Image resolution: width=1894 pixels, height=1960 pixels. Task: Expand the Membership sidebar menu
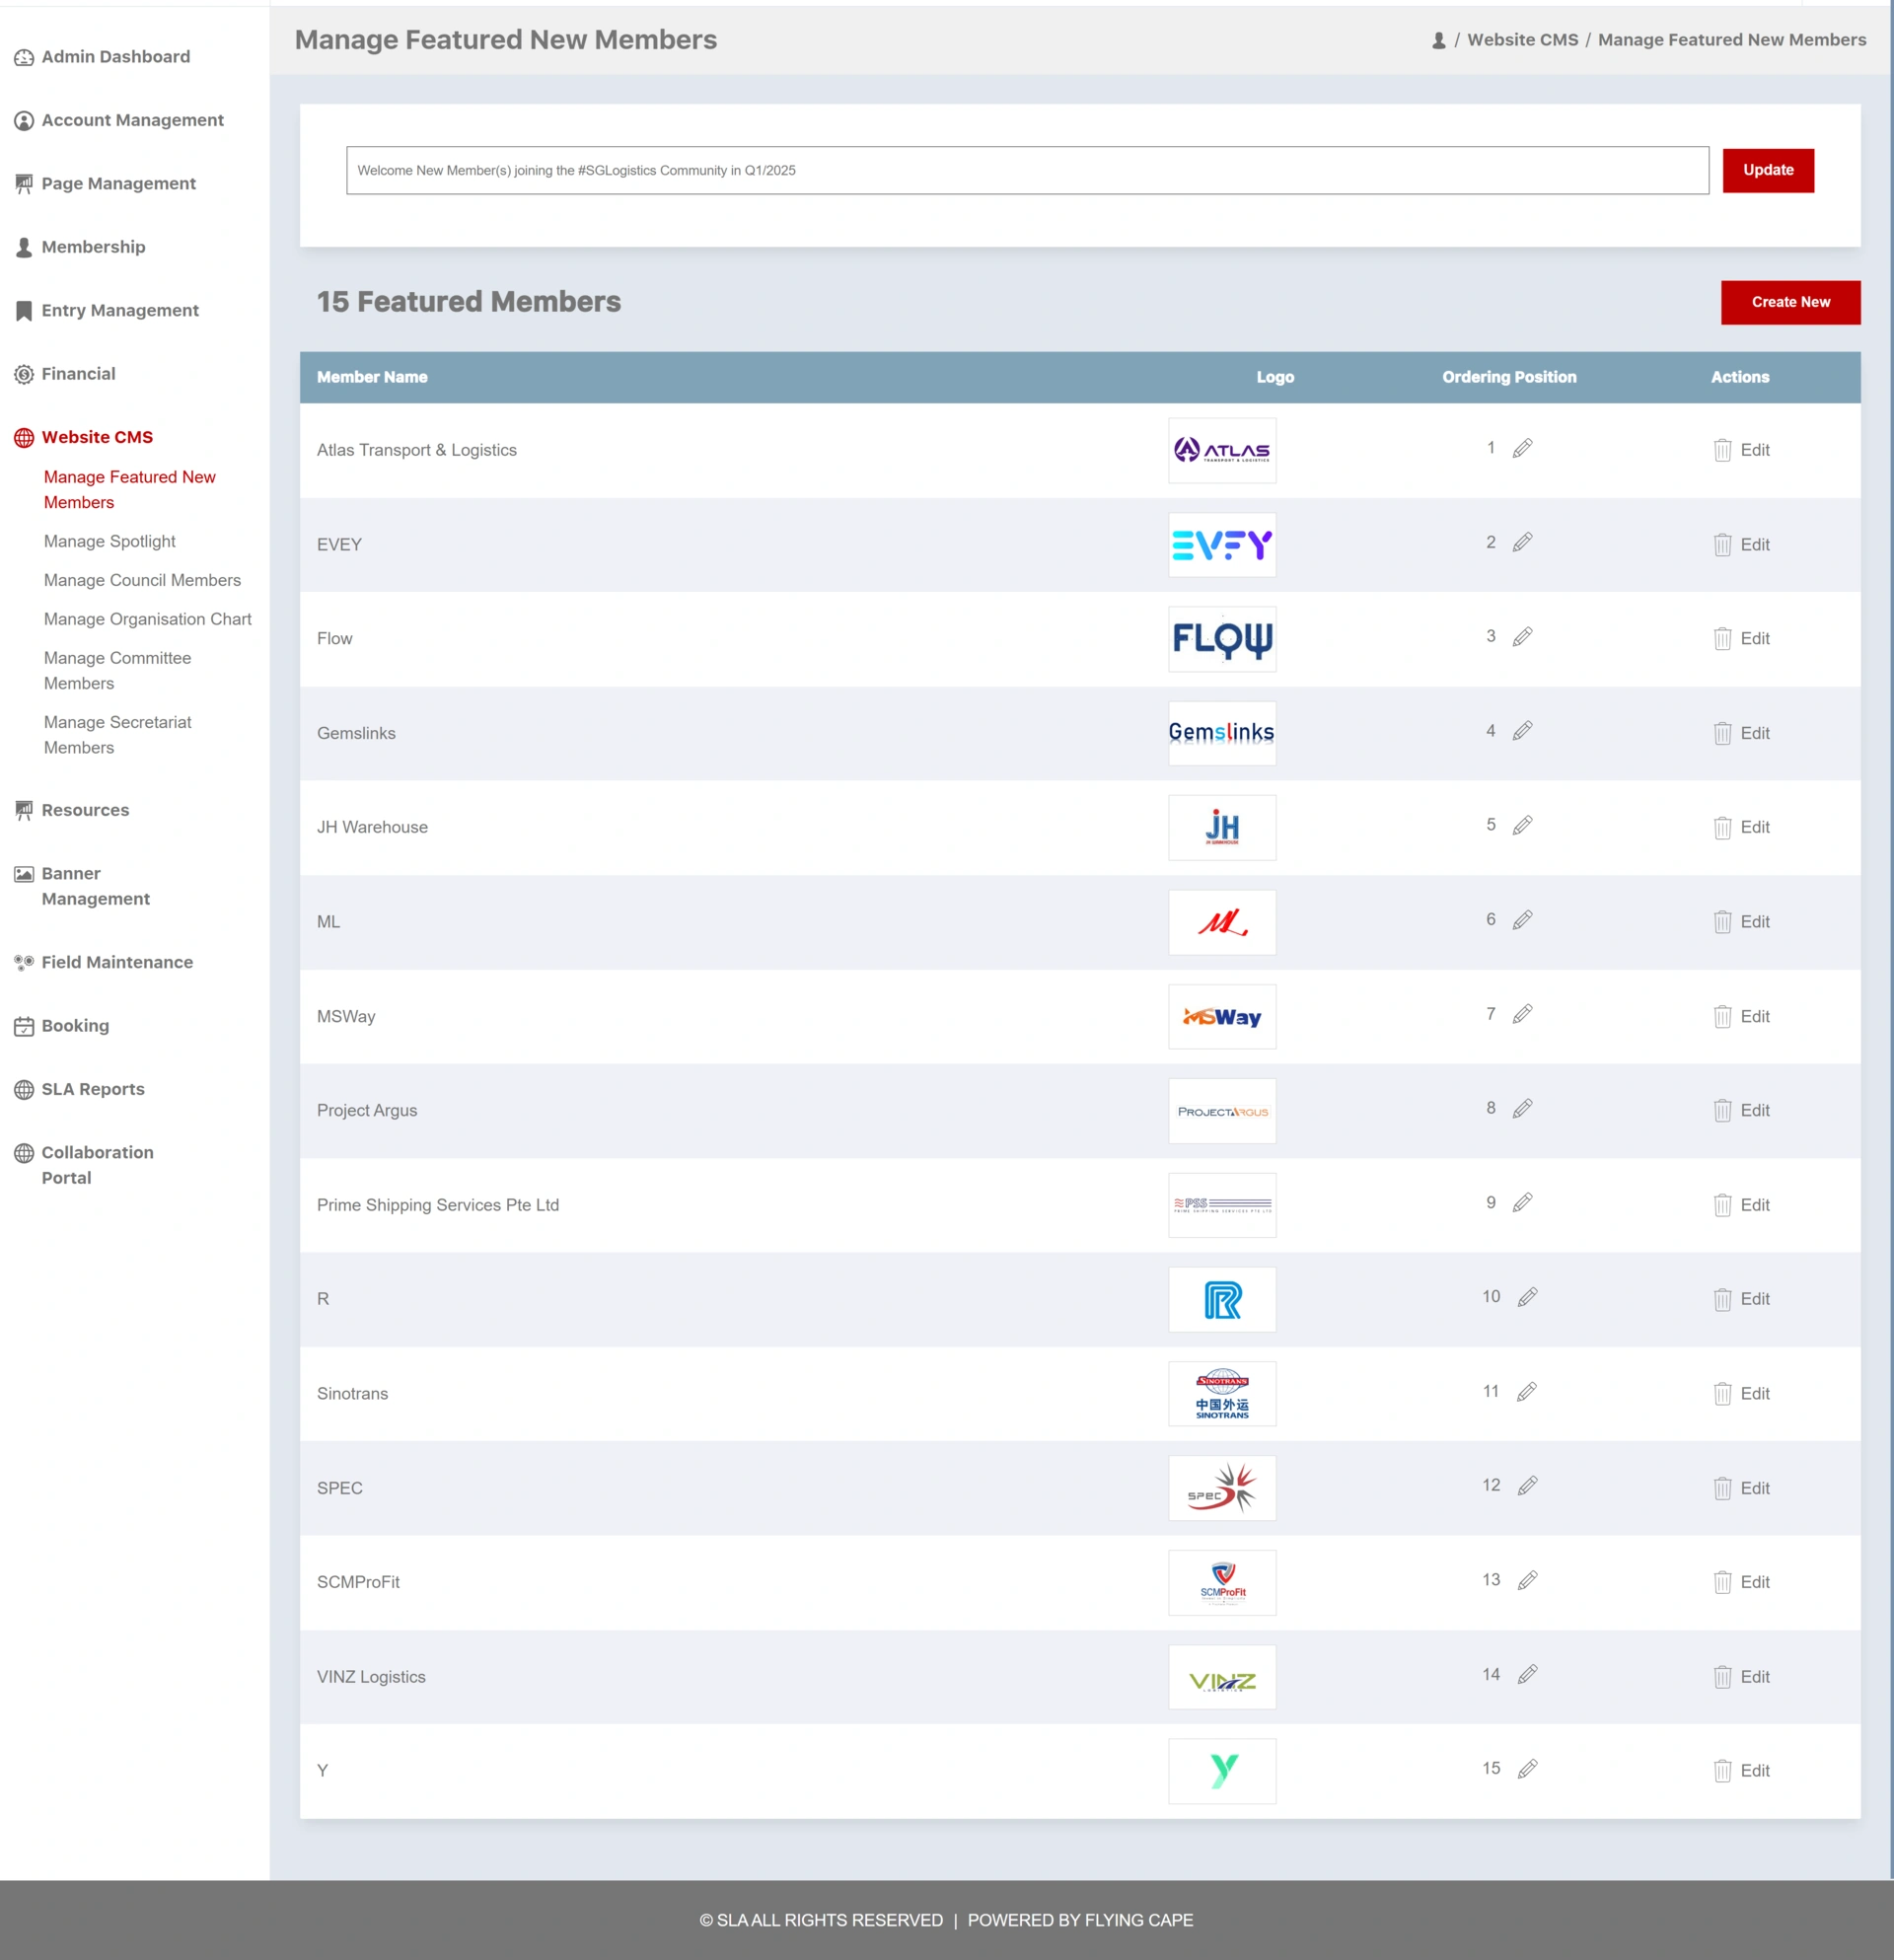(93, 247)
